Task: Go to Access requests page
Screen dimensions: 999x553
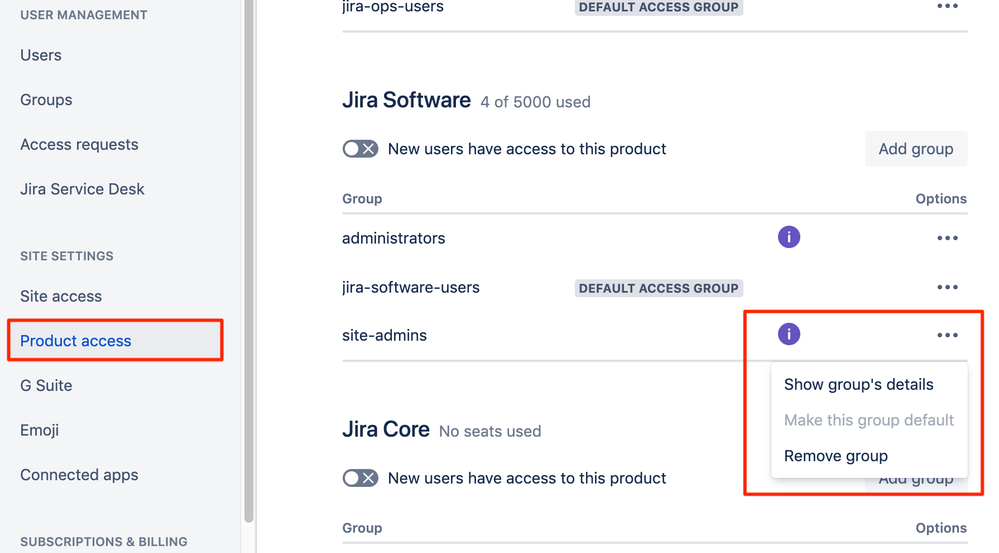Action: (79, 145)
